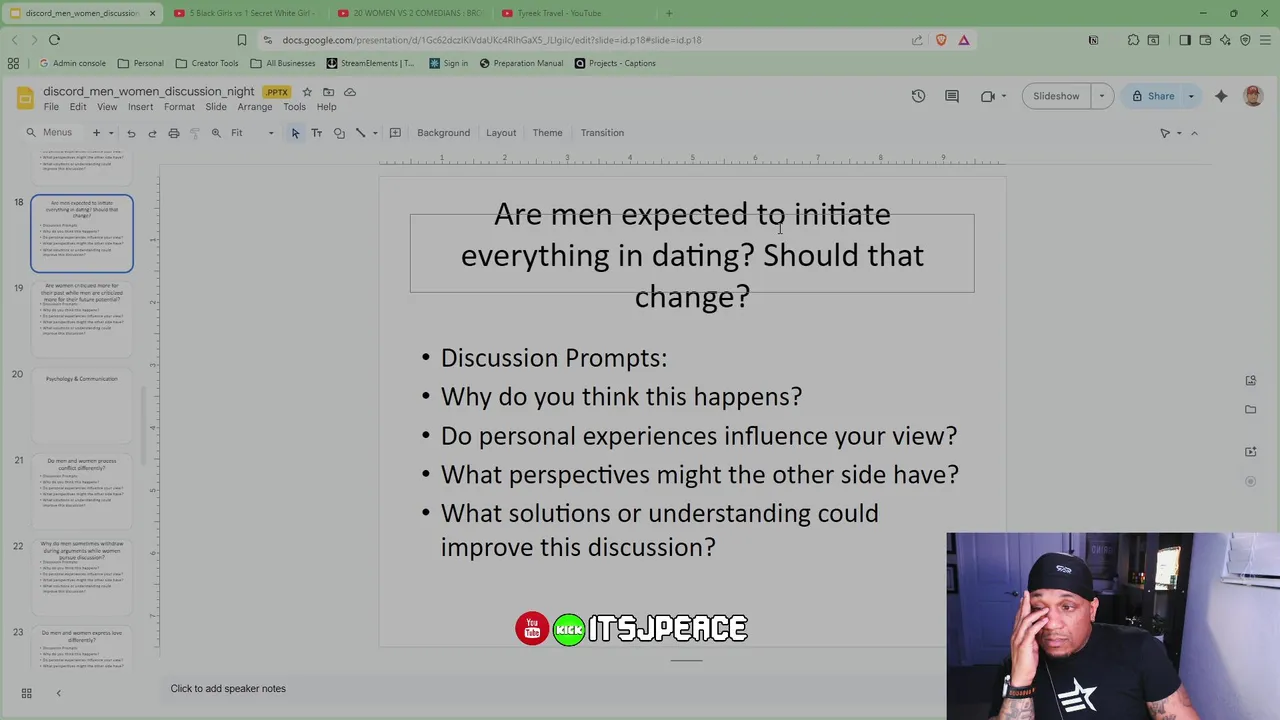Open the Arrange menu
1280x720 pixels.
pyautogui.click(x=255, y=107)
